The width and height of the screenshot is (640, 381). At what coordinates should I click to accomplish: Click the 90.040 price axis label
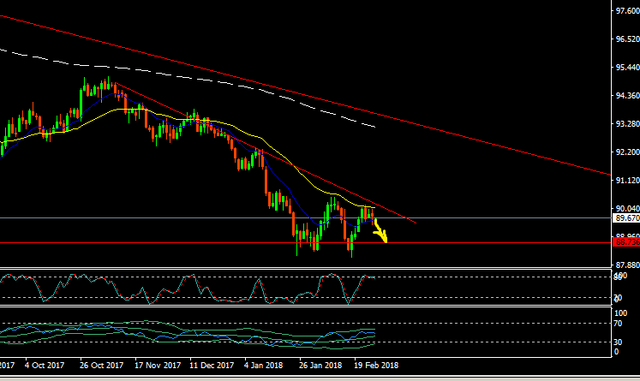[x=628, y=209]
